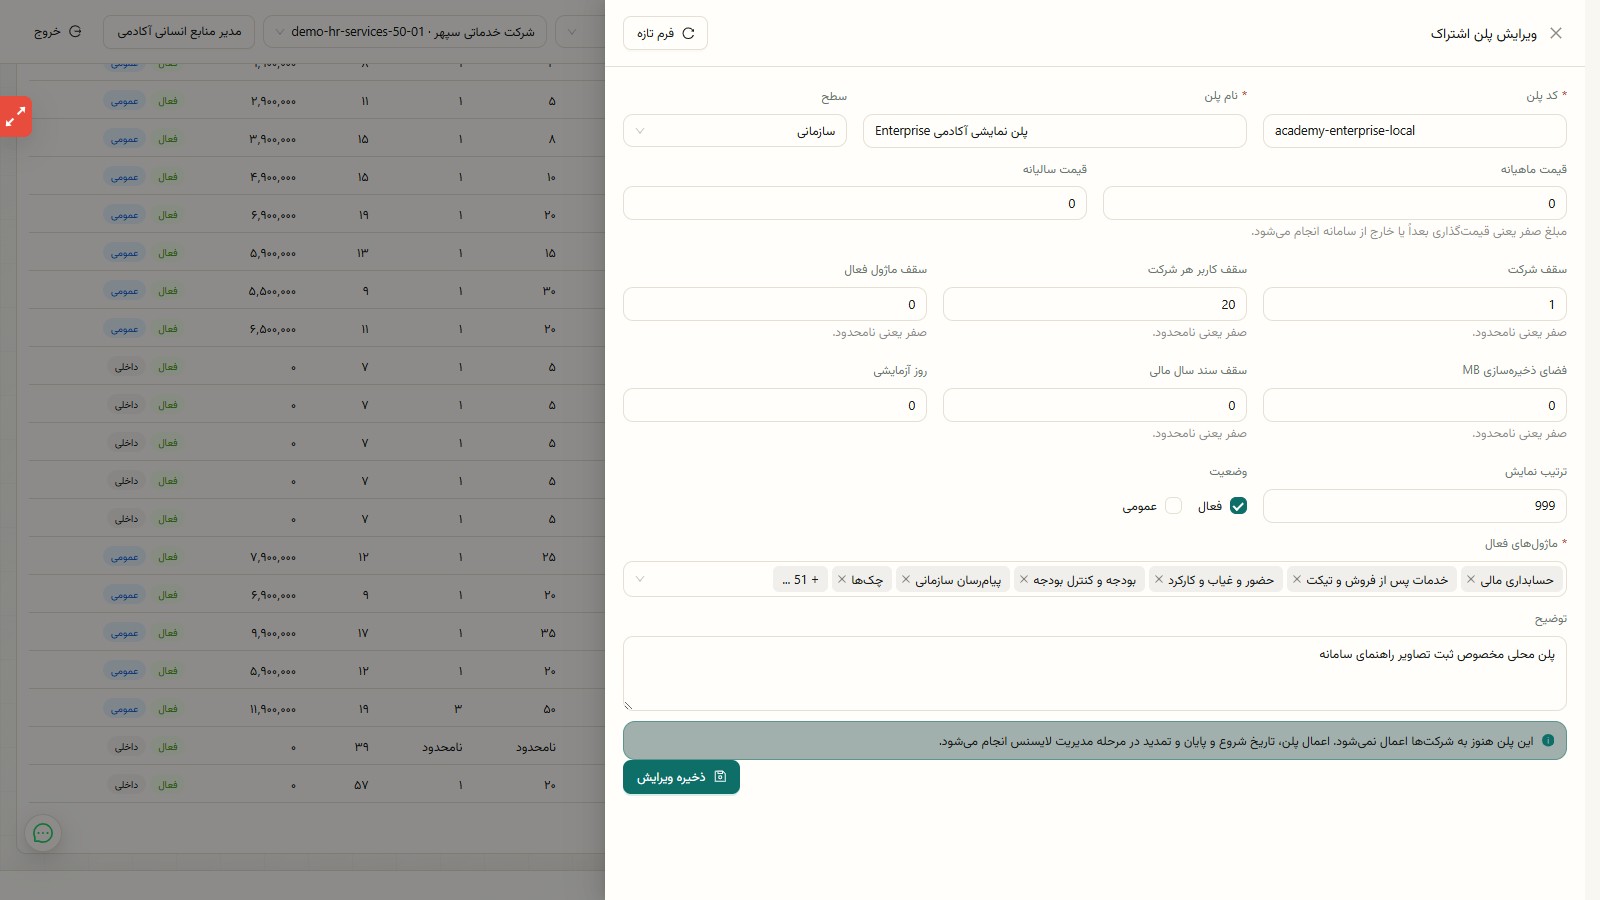This screenshot has height=900, width=1600.
Task: Open the مدیر منابع انسانی آکادمی role selector
Action: coord(179,32)
